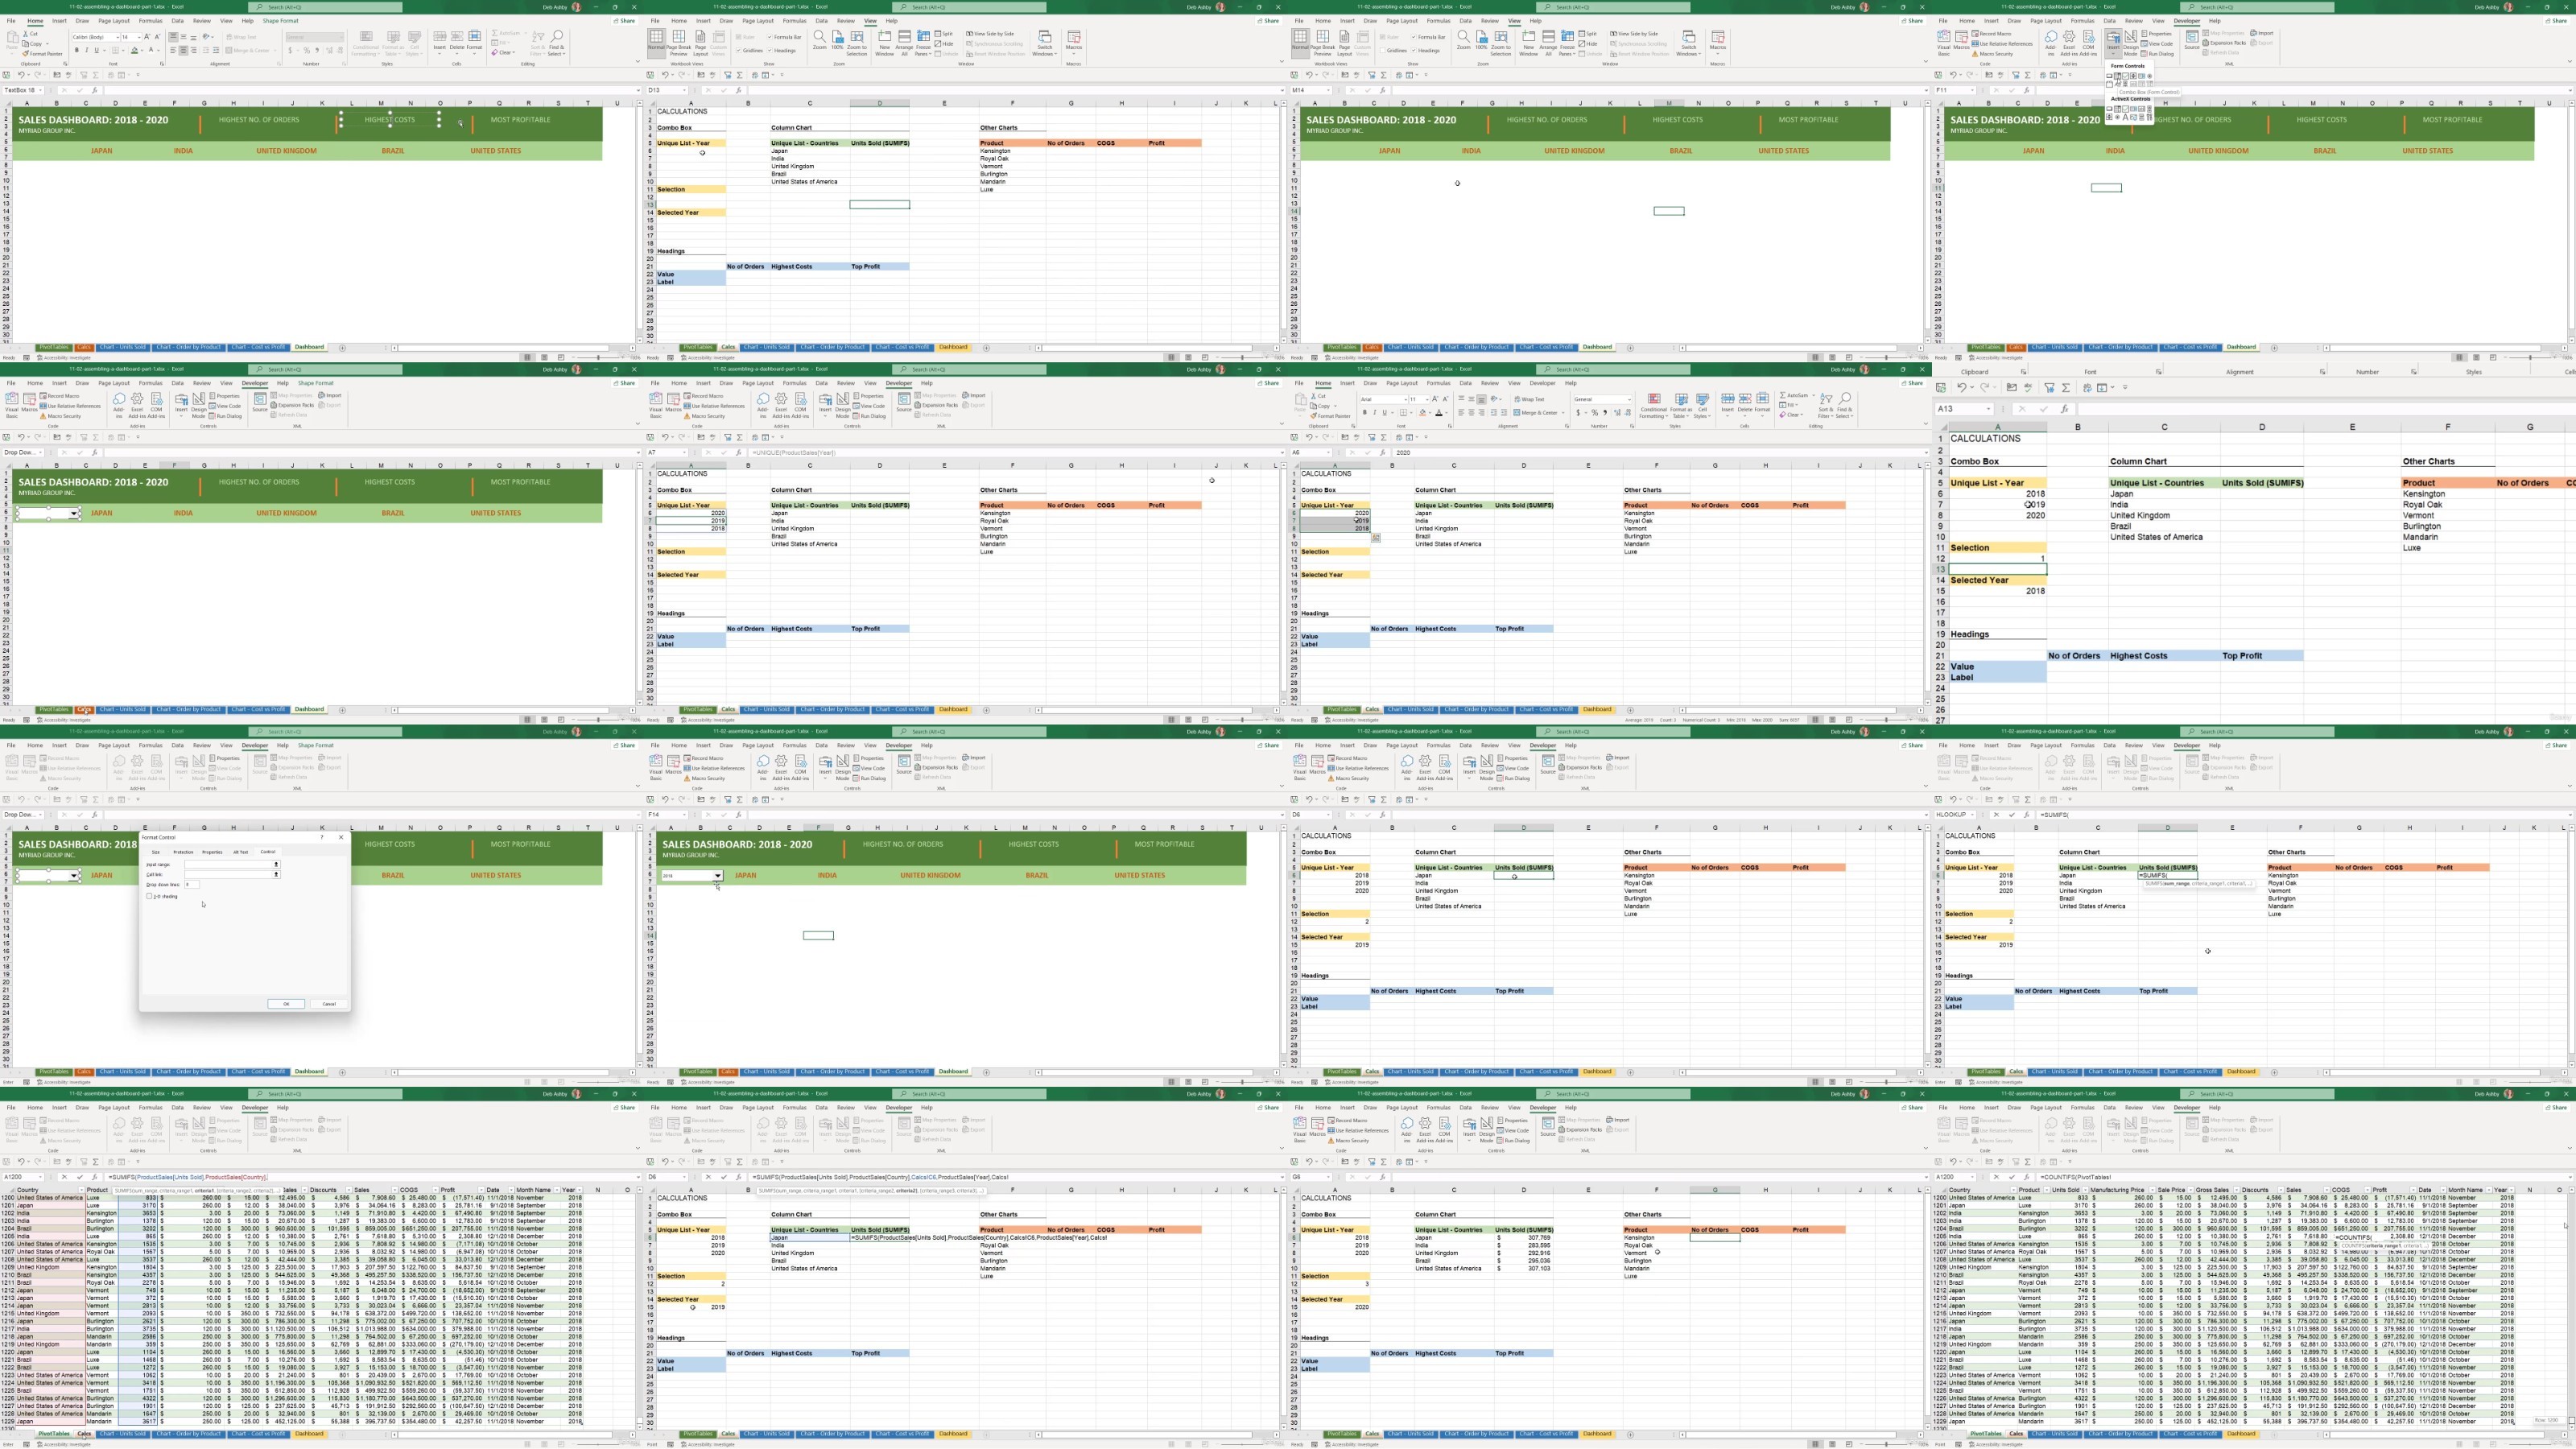Image resolution: width=2576 pixels, height=1449 pixels.
Task: Click Save in the enlarged quick access toolbar
Action: [x=1941, y=388]
